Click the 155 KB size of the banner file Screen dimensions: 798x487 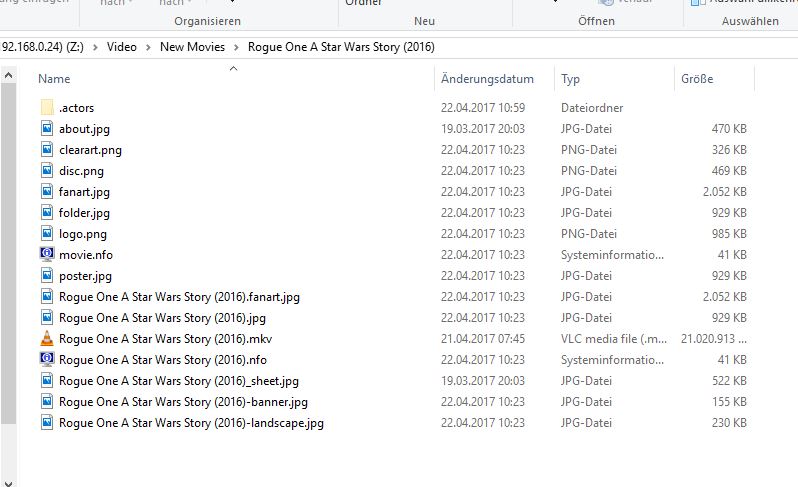point(729,402)
